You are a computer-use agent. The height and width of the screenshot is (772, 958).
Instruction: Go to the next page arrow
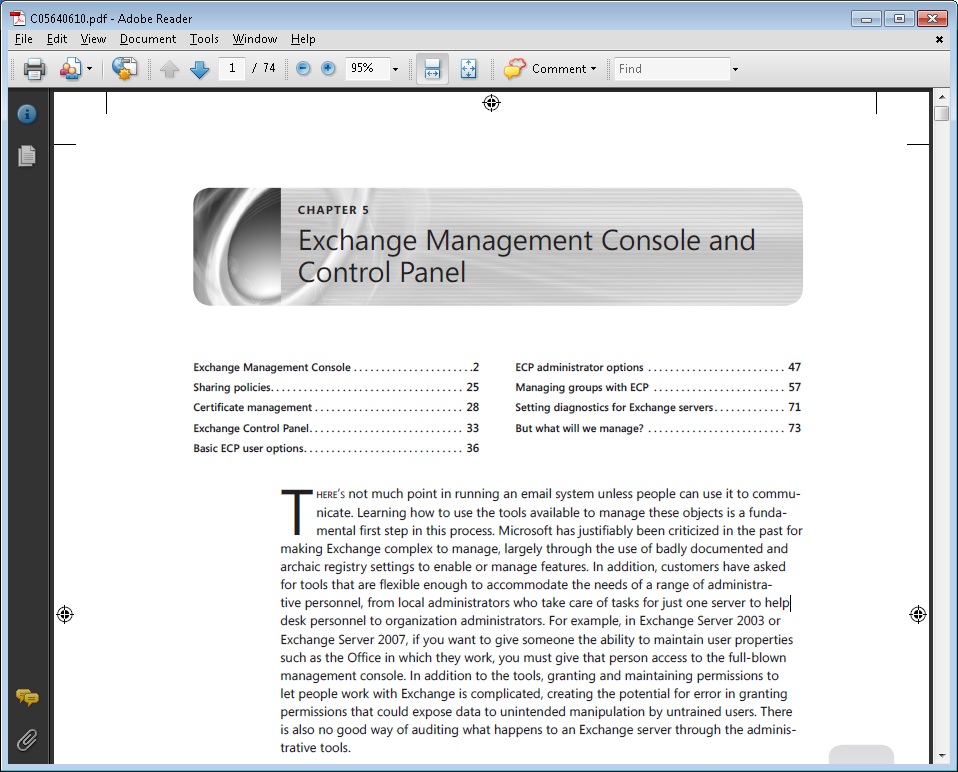tap(199, 69)
